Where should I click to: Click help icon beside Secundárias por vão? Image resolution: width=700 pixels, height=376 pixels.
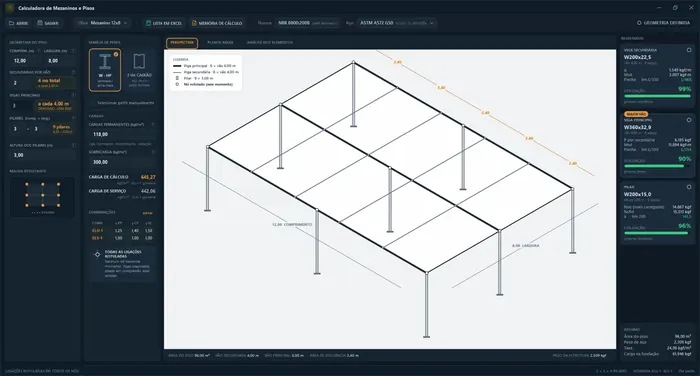(x=73, y=72)
